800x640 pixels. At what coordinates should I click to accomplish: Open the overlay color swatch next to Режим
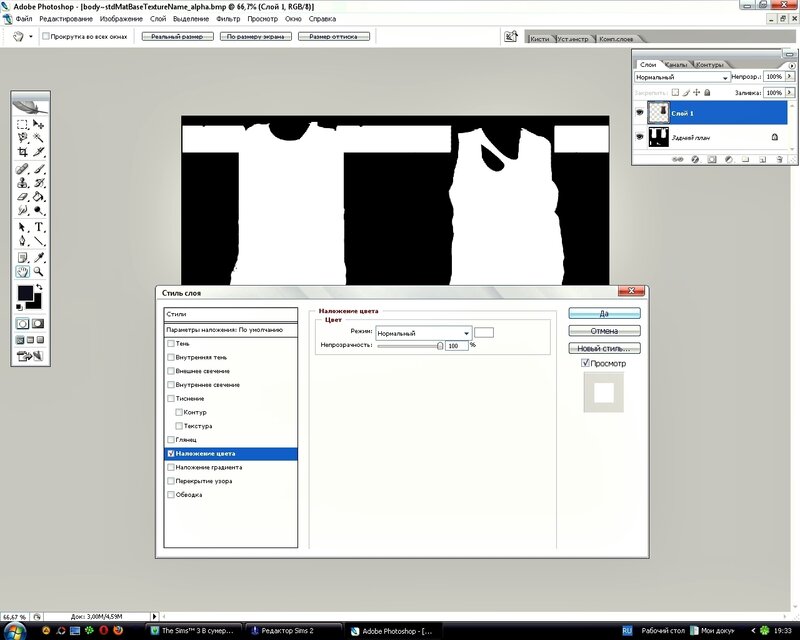[484, 332]
